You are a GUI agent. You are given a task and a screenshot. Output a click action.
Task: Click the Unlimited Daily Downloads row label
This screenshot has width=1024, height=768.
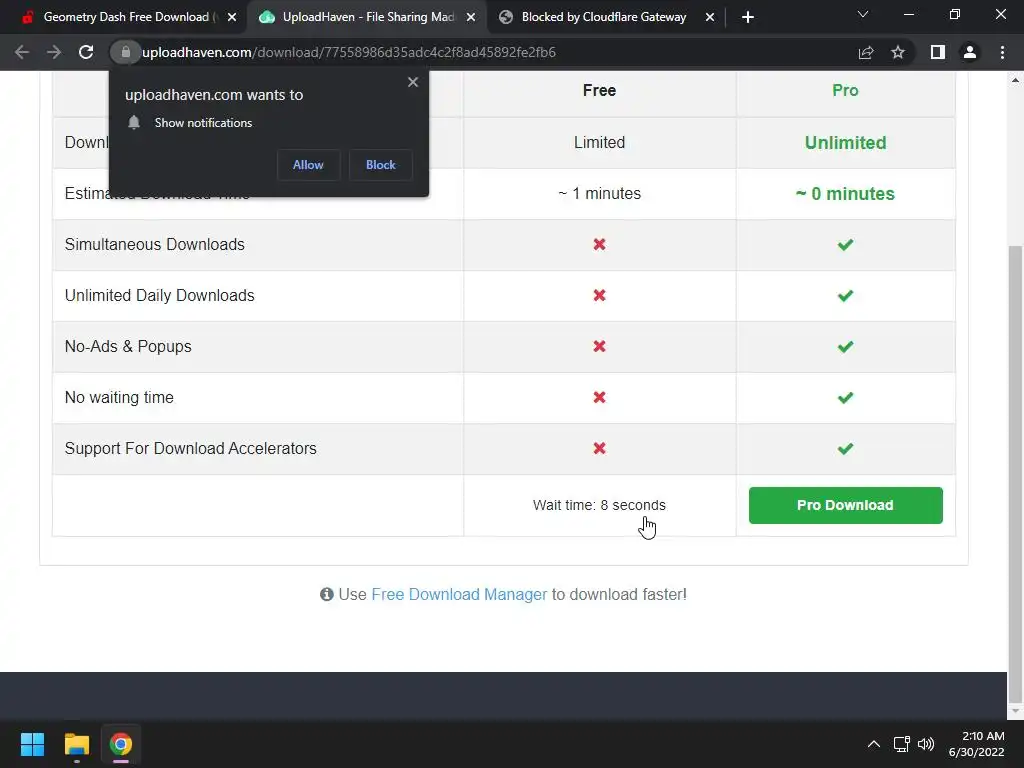point(159,295)
